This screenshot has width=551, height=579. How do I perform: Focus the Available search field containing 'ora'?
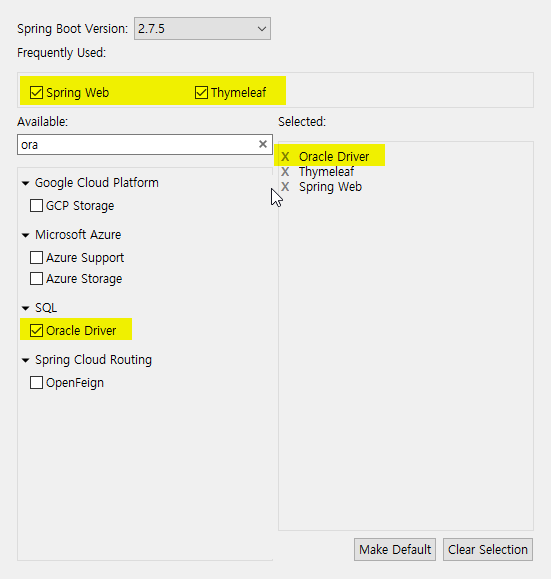pos(145,144)
